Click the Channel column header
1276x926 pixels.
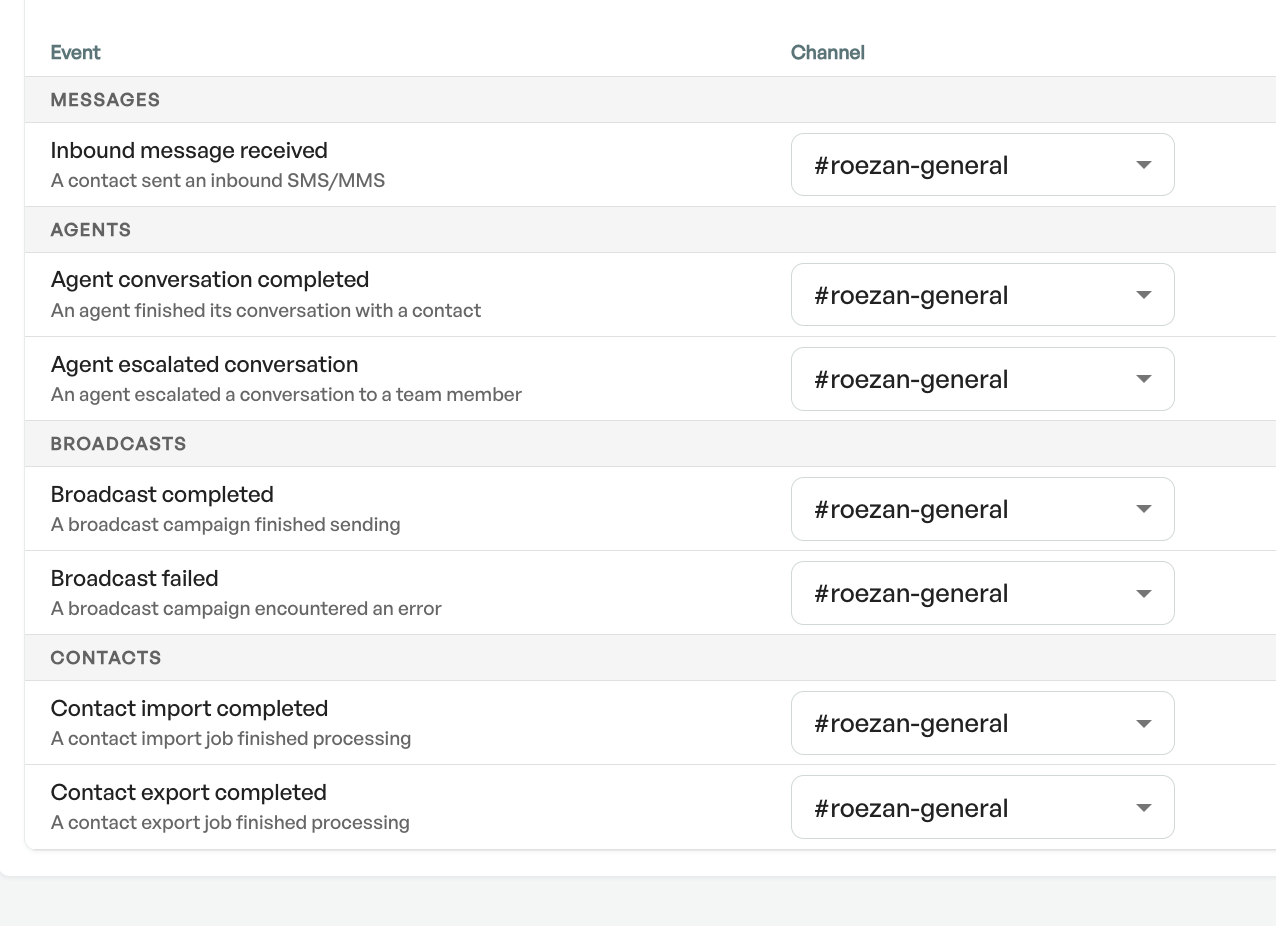click(828, 52)
